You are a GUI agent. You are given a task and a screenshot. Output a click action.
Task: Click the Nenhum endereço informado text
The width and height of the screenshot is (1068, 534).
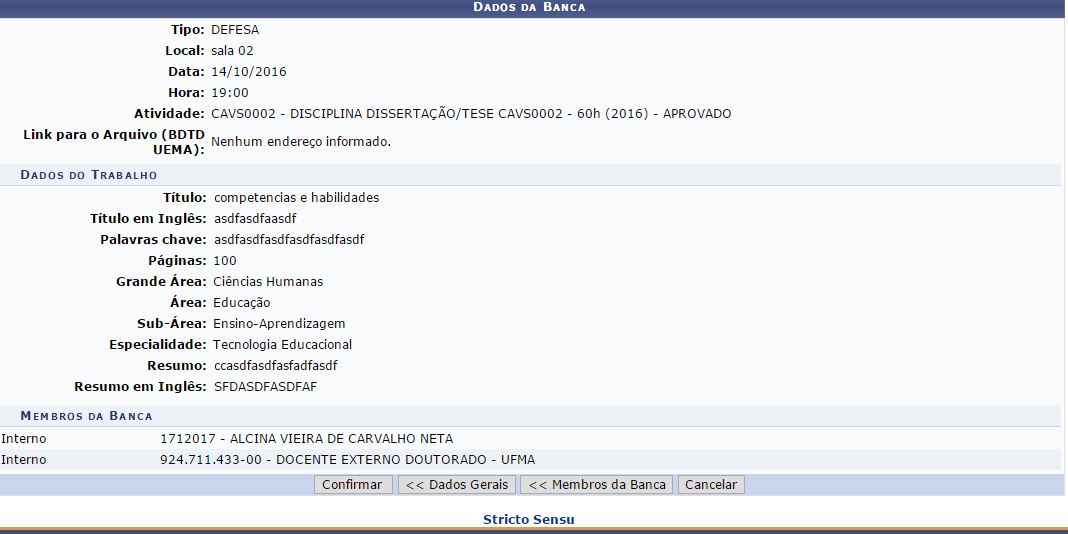pyautogui.click(x=300, y=142)
